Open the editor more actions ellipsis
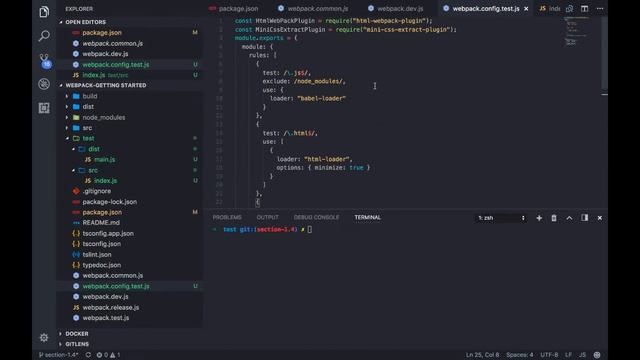Viewport: 640px width, 360px height. click(x=600, y=9)
